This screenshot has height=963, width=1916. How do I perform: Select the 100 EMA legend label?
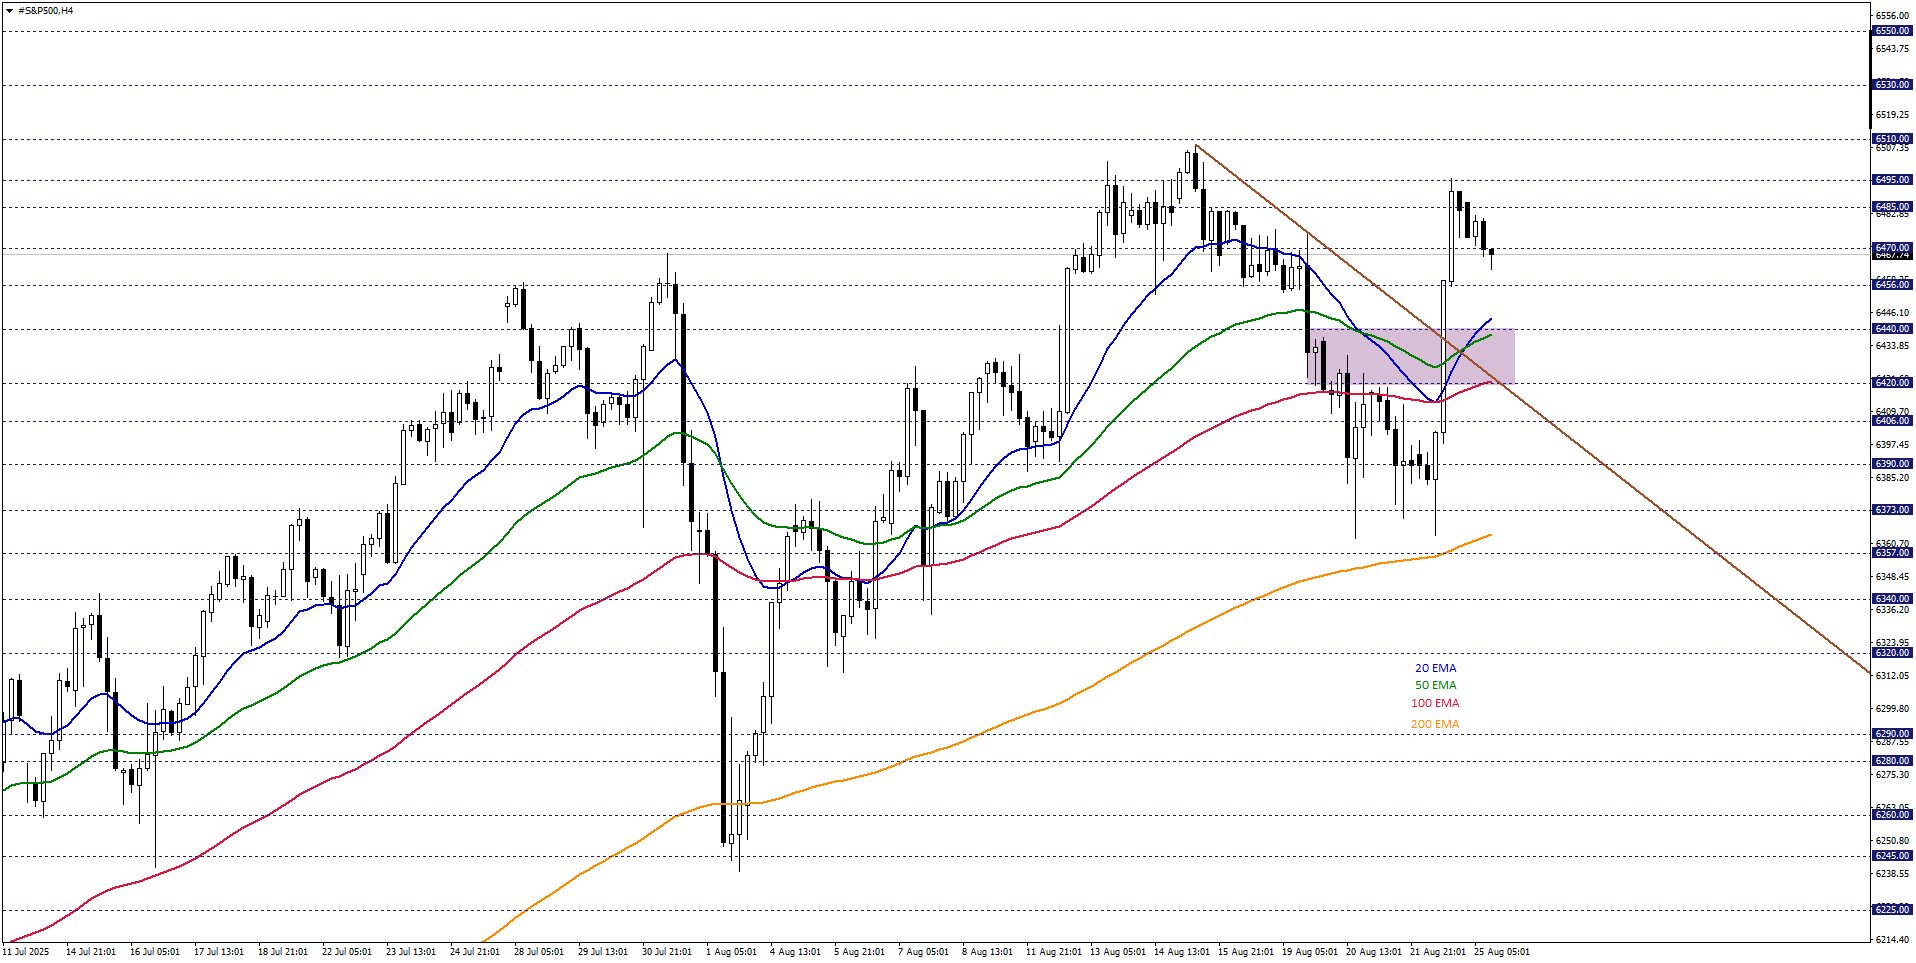tap(1435, 703)
